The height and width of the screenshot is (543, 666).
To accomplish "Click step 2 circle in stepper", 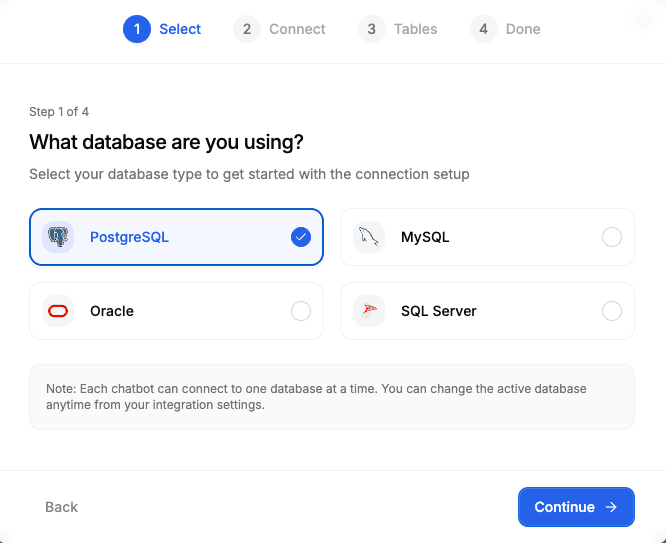I will [x=247, y=29].
